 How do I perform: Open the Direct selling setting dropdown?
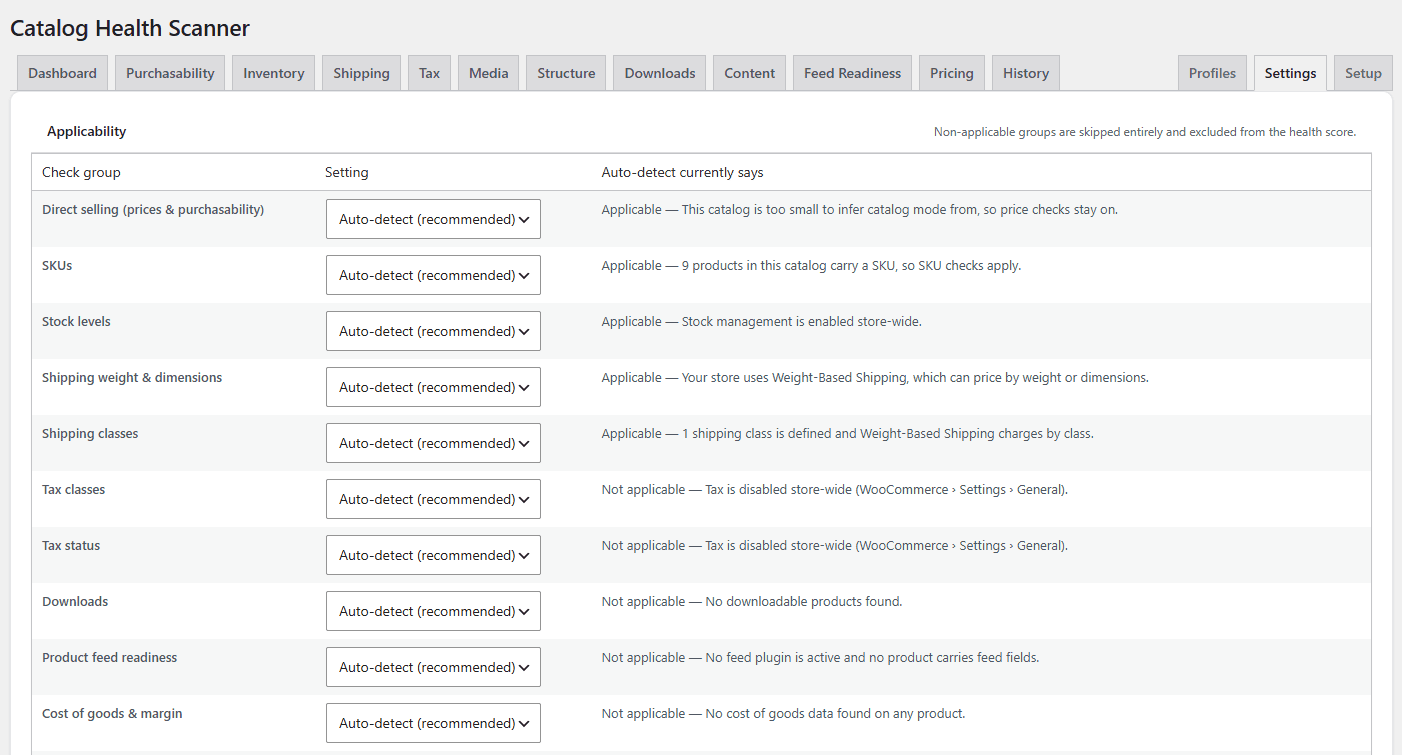pyautogui.click(x=433, y=219)
